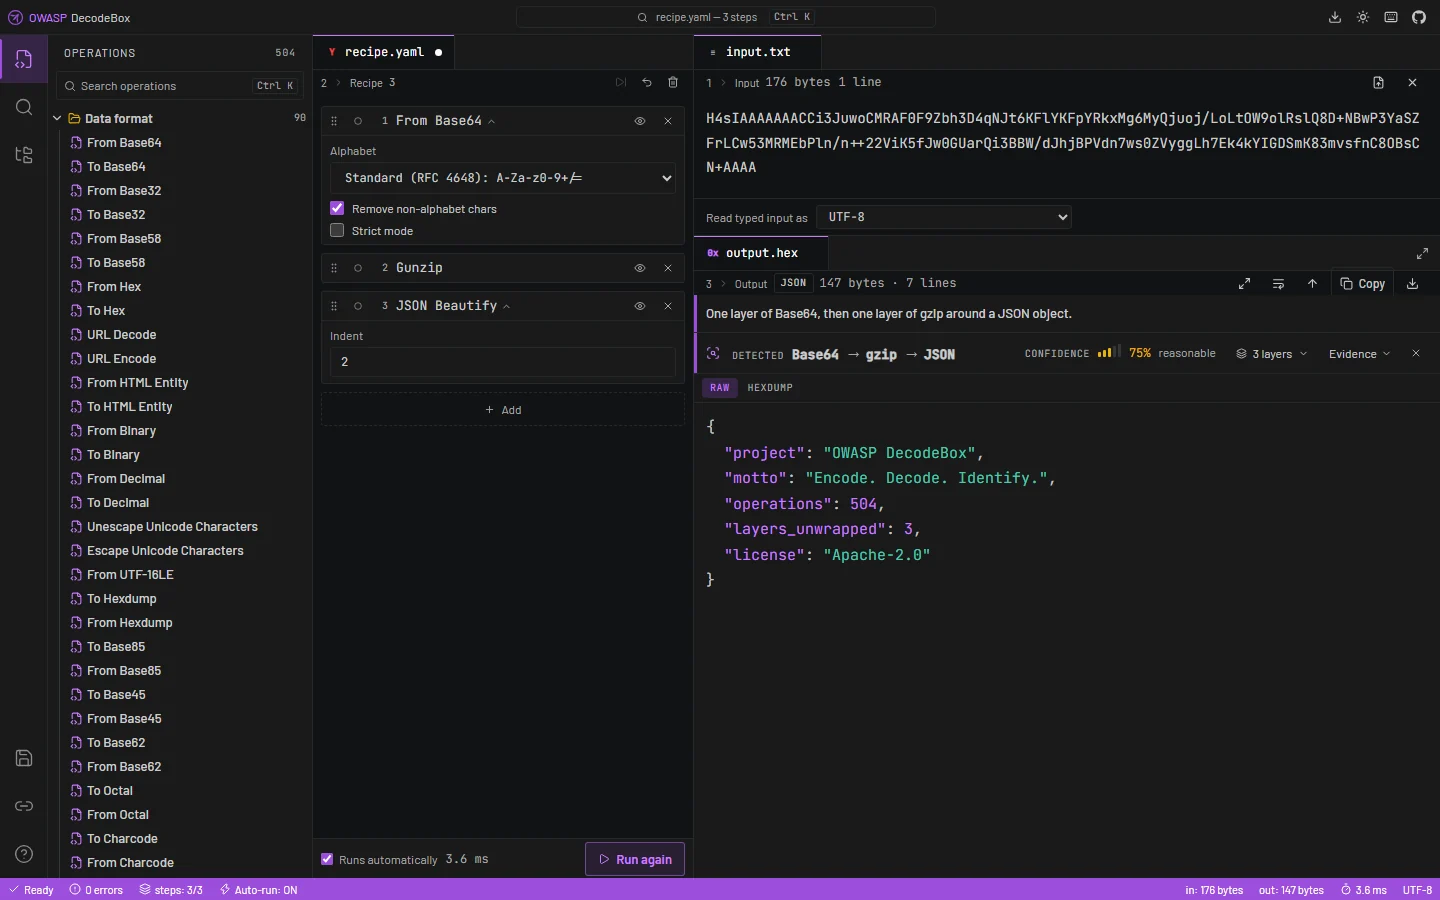The height and width of the screenshot is (900, 1440).
Task: Expand the 3 layers dropdown
Action: (1272, 354)
